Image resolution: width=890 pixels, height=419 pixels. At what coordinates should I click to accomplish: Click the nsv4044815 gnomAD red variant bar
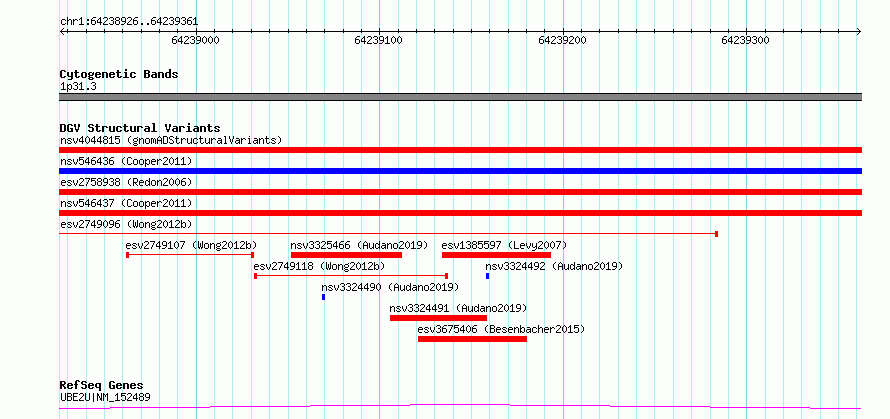click(x=460, y=150)
